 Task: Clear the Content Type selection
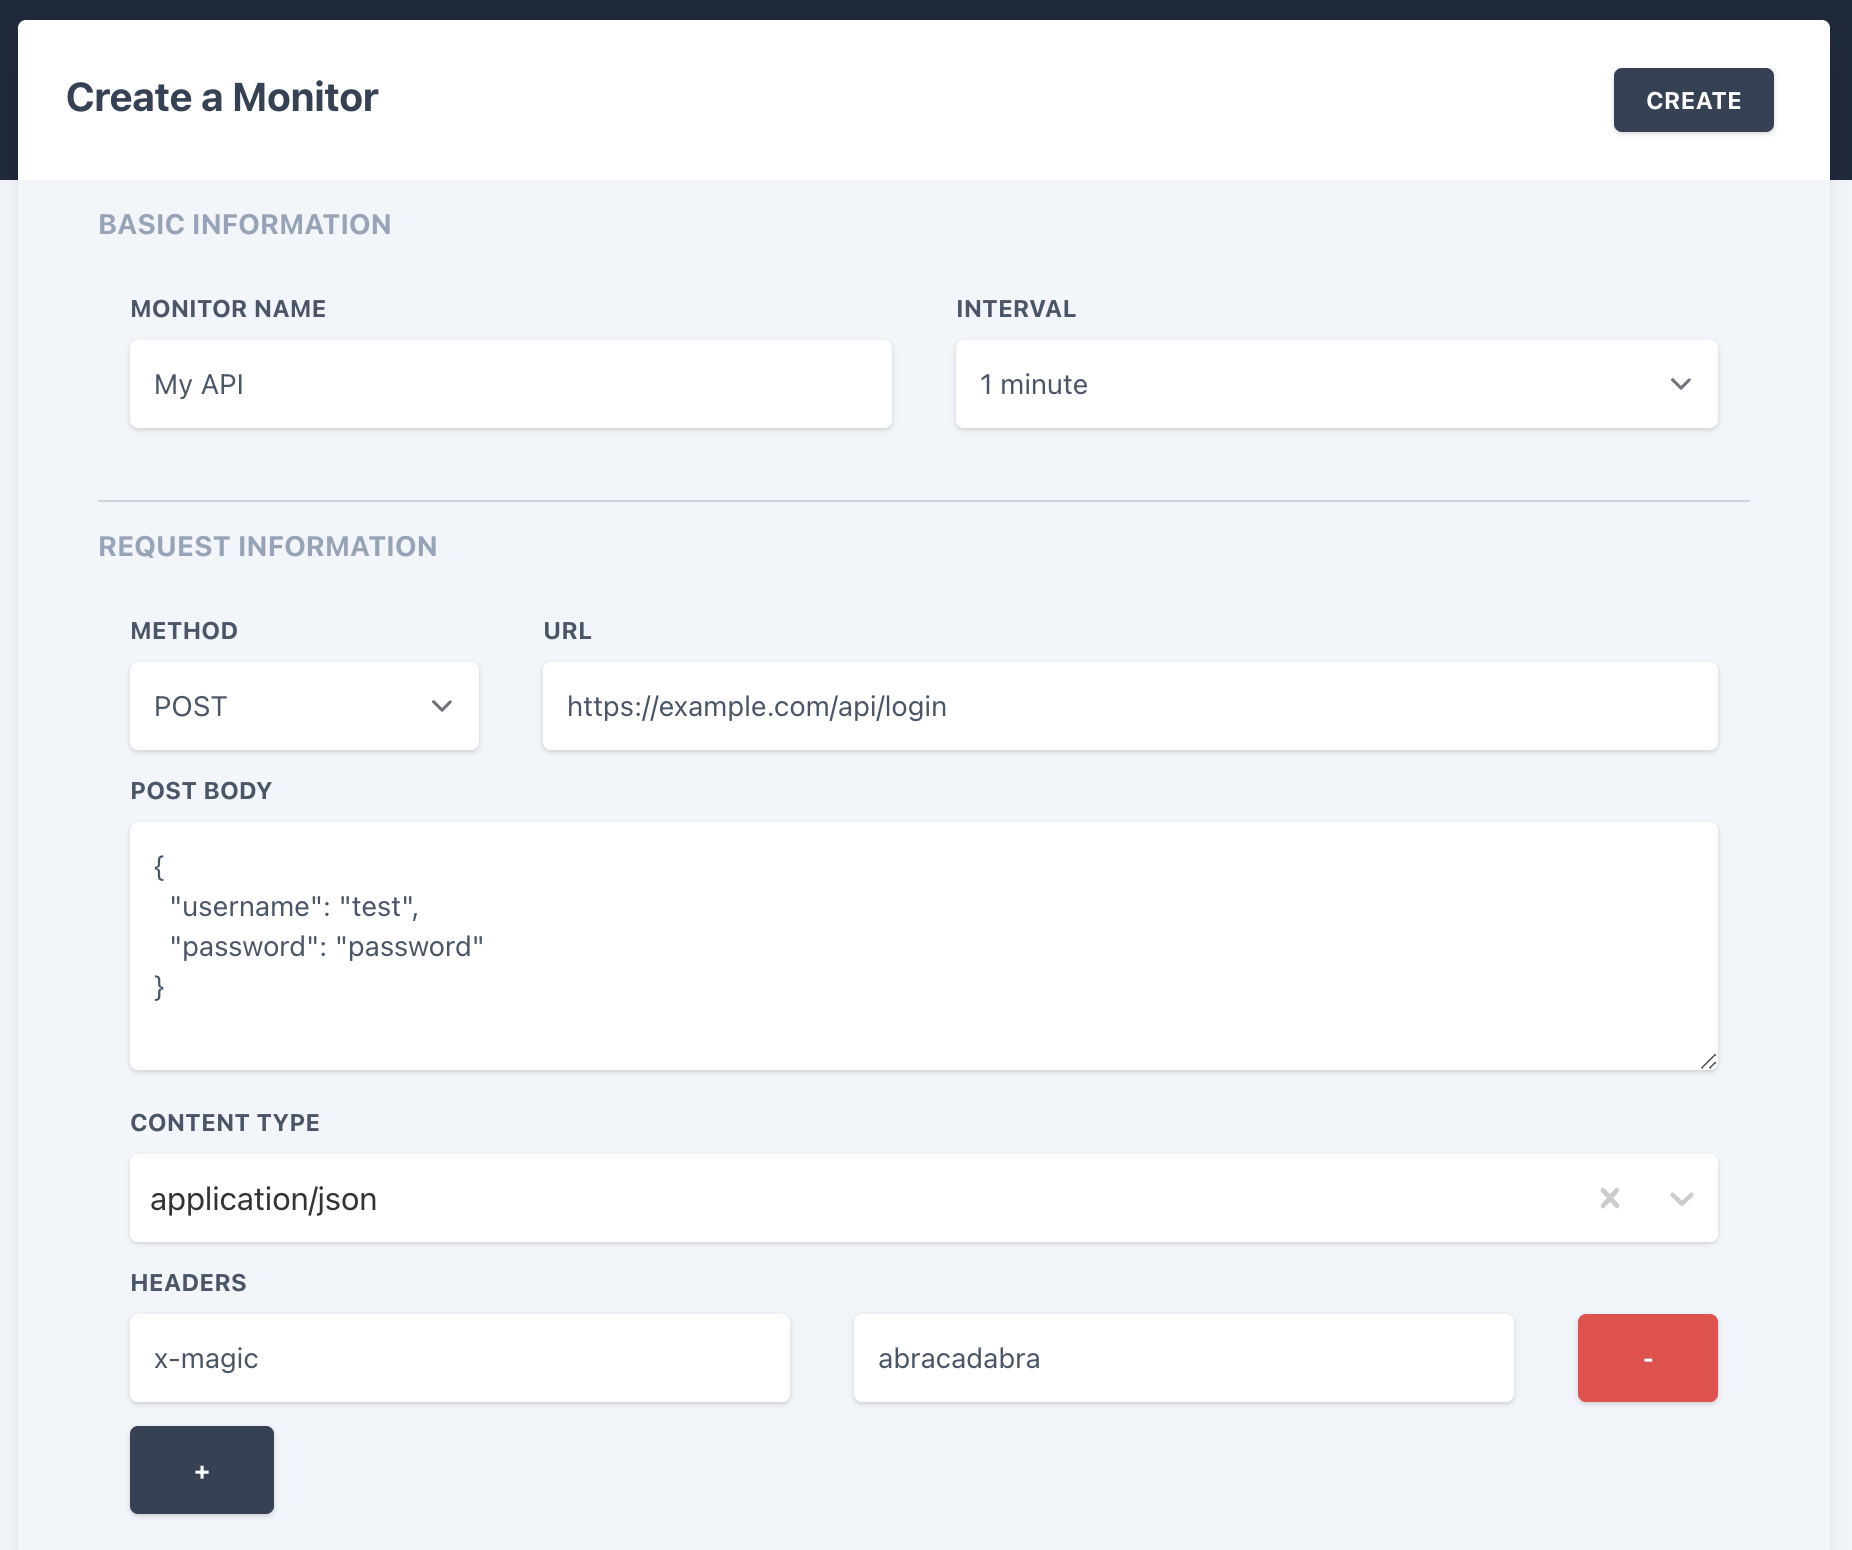[x=1610, y=1198]
